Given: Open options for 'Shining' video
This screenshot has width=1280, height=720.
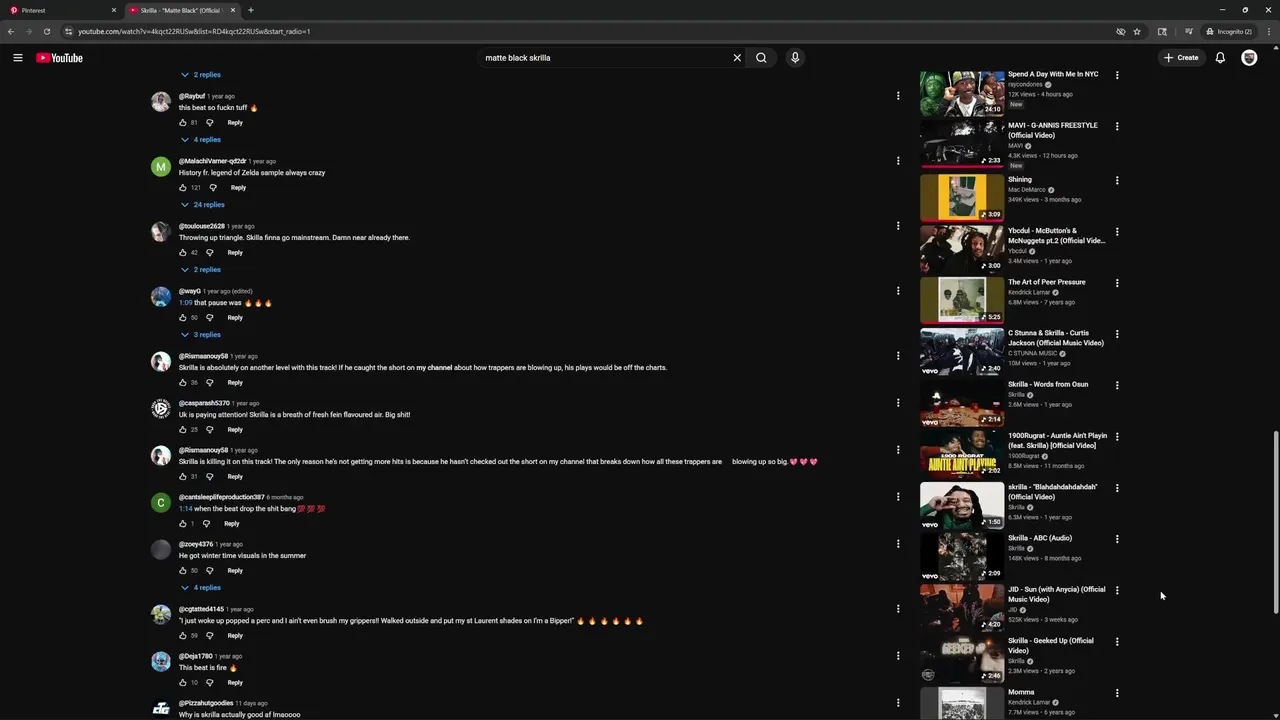Looking at the screenshot, I should [x=1117, y=181].
